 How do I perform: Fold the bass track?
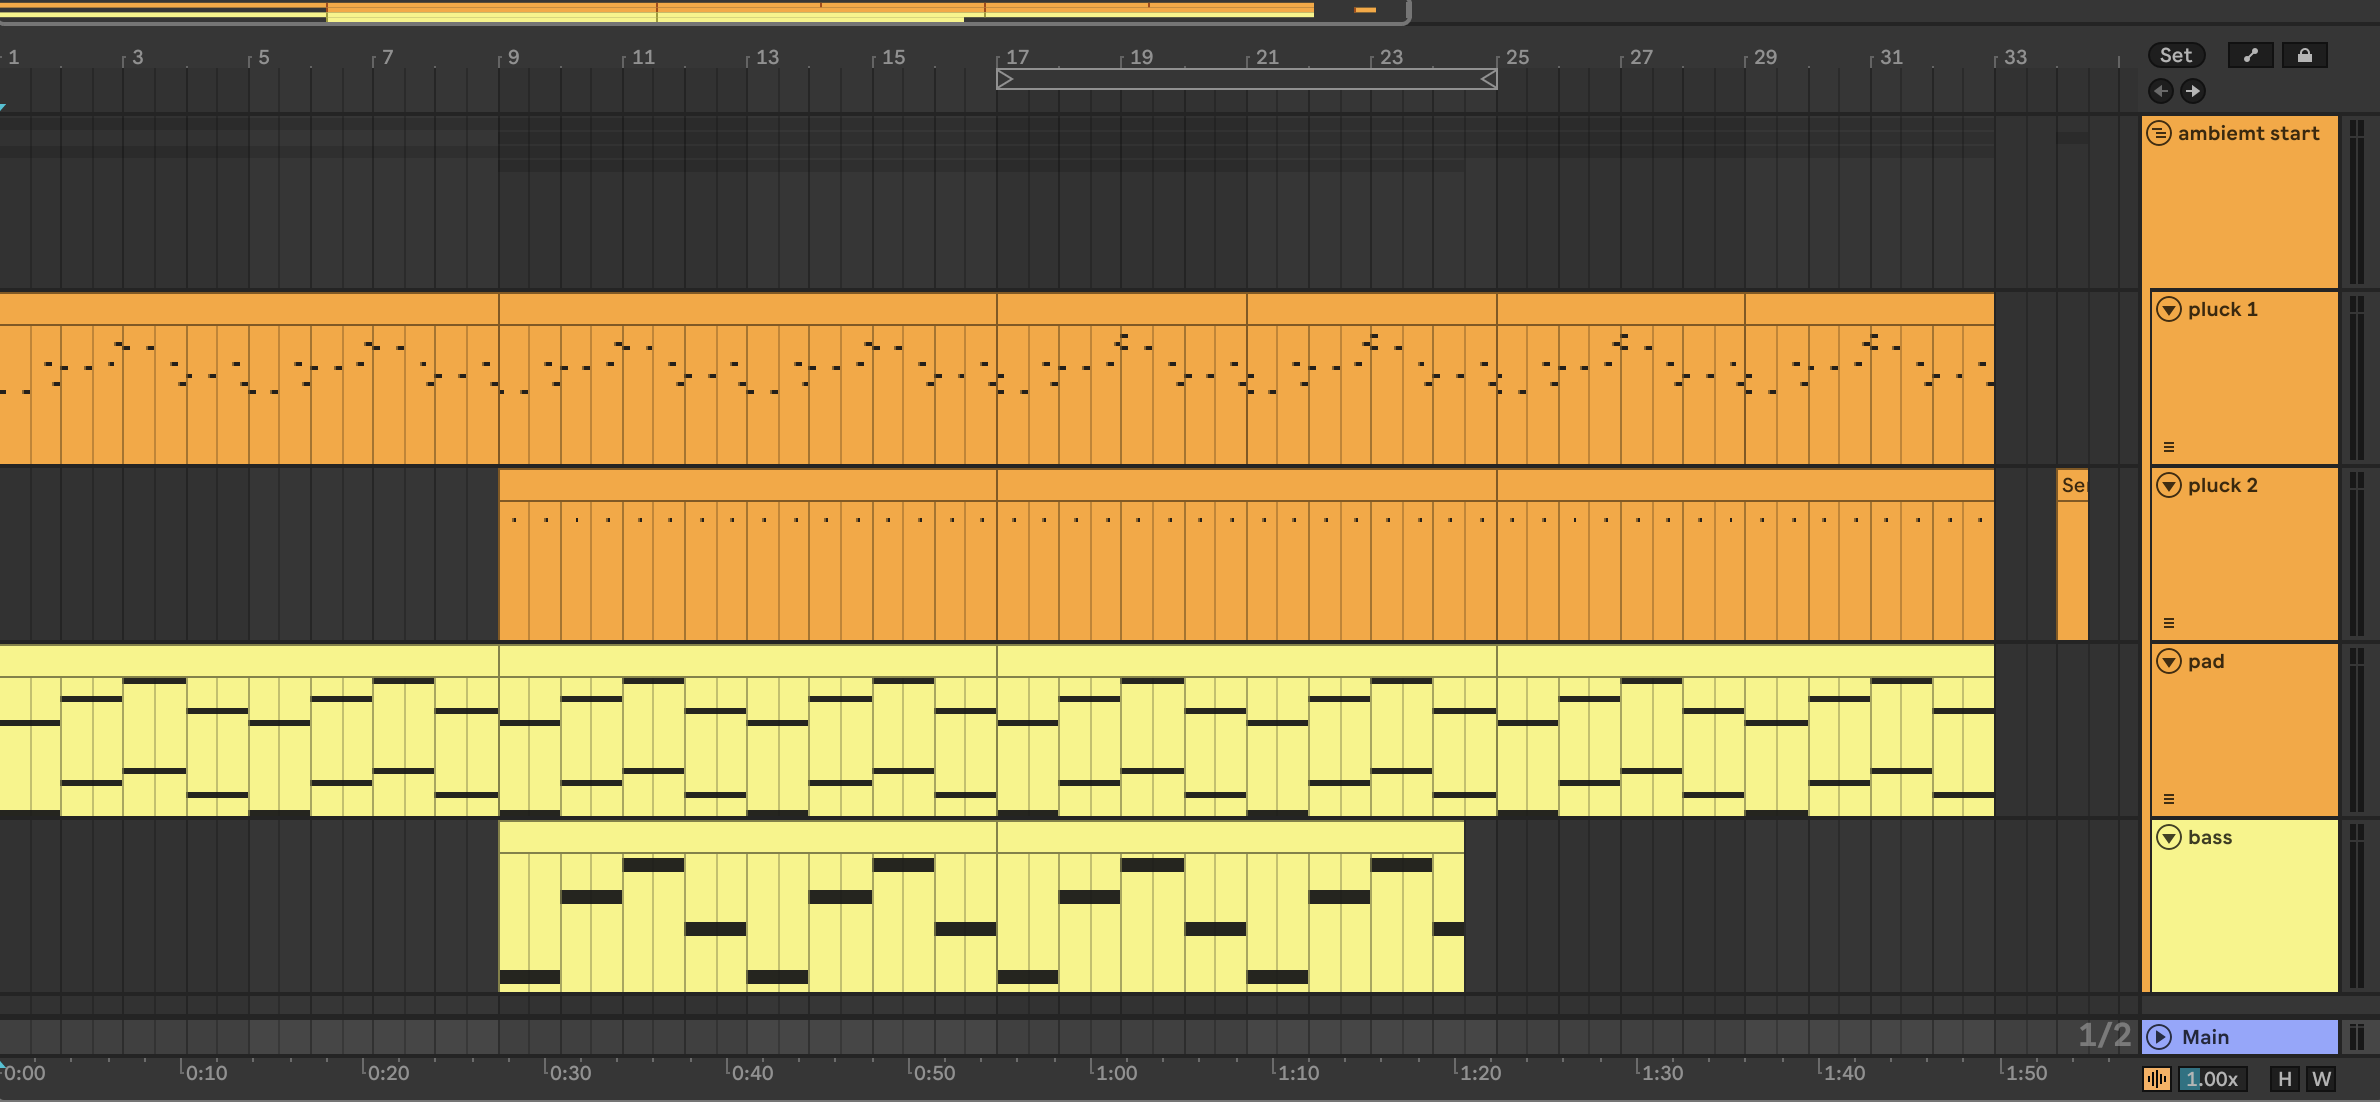[x=2168, y=837]
